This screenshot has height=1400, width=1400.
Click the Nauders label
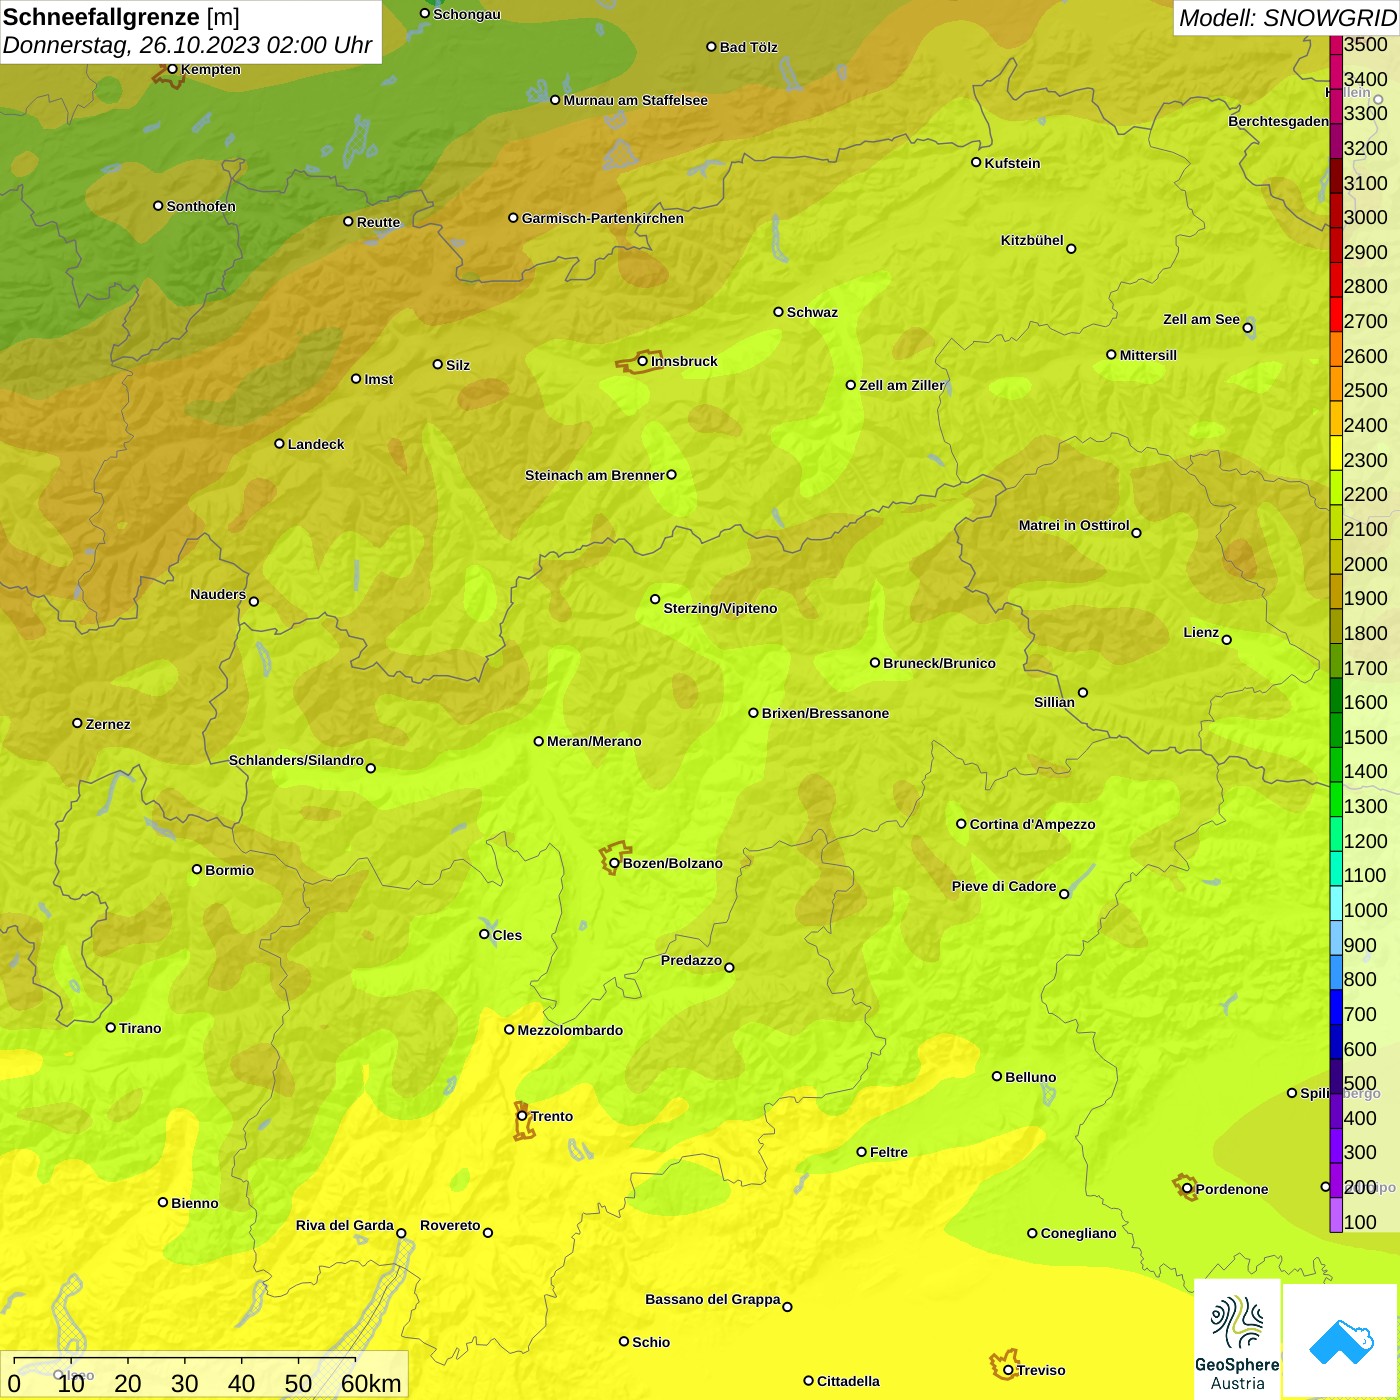click(218, 594)
